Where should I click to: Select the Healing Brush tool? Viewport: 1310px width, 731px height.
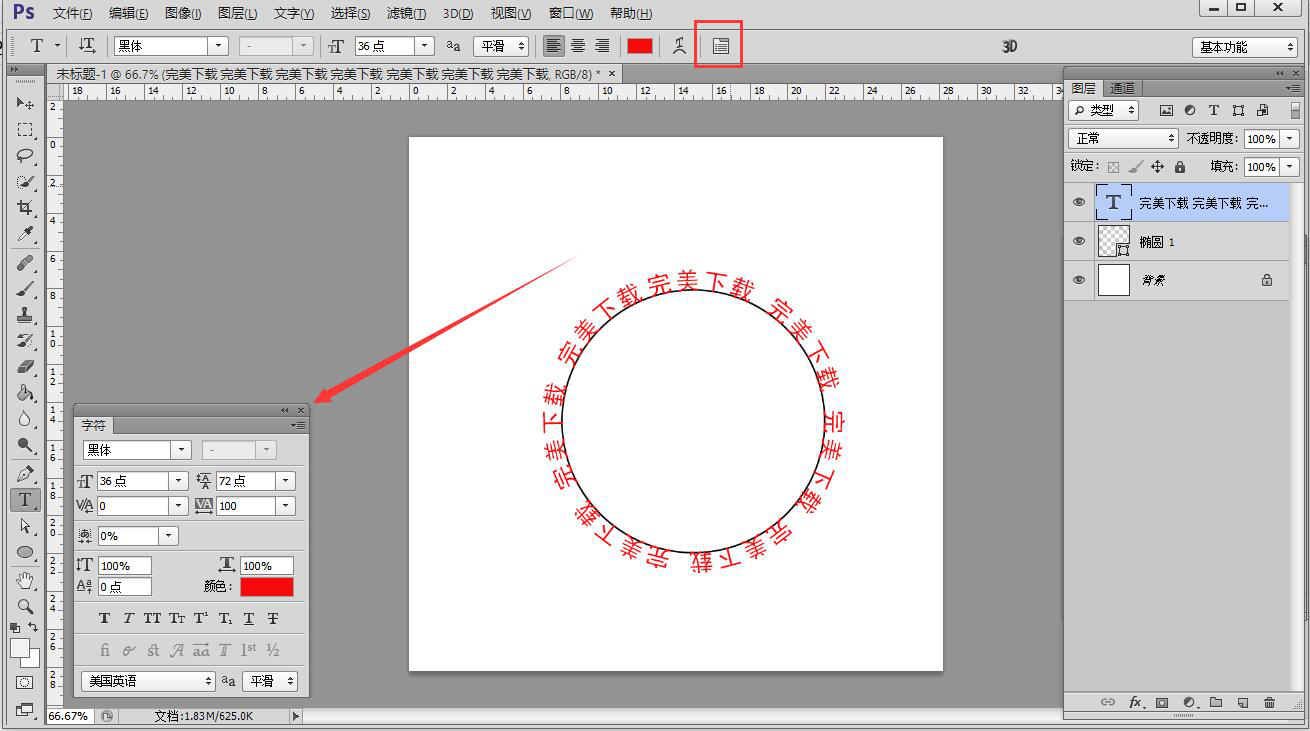coord(25,263)
